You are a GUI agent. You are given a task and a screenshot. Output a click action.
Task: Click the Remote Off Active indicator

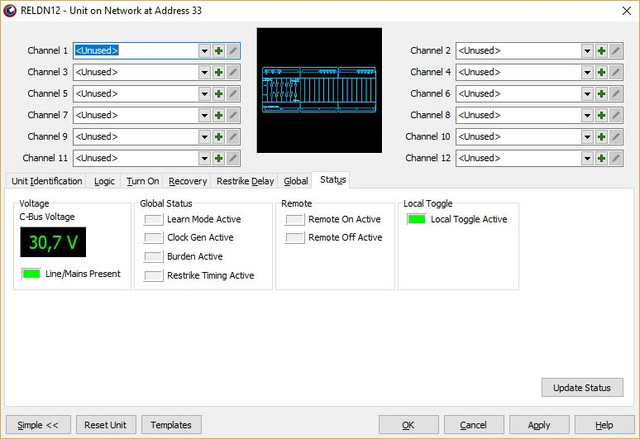pyautogui.click(x=295, y=237)
